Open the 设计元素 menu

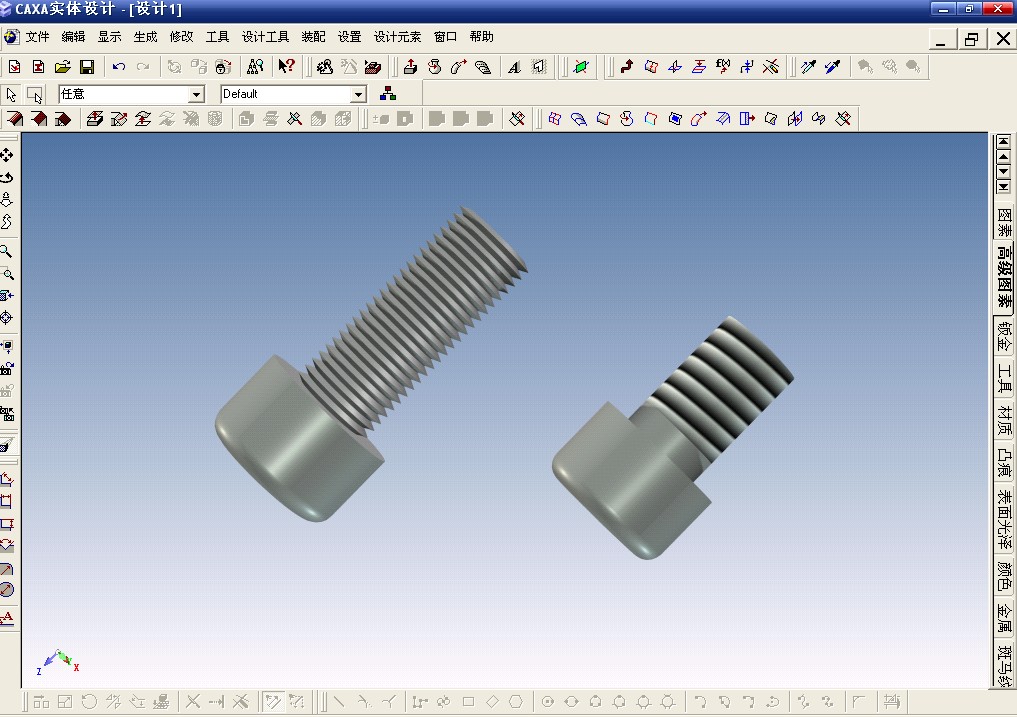(x=397, y=37)
